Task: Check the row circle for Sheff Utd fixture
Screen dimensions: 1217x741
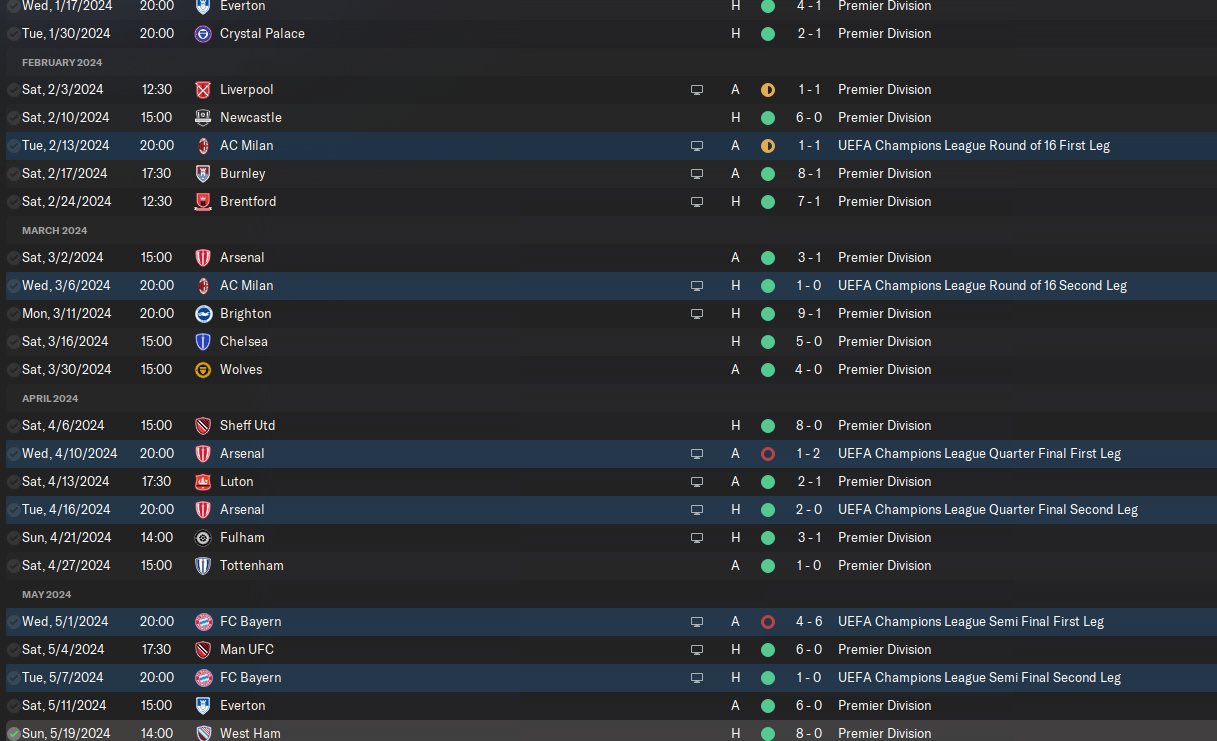Action: coord(13,425)
